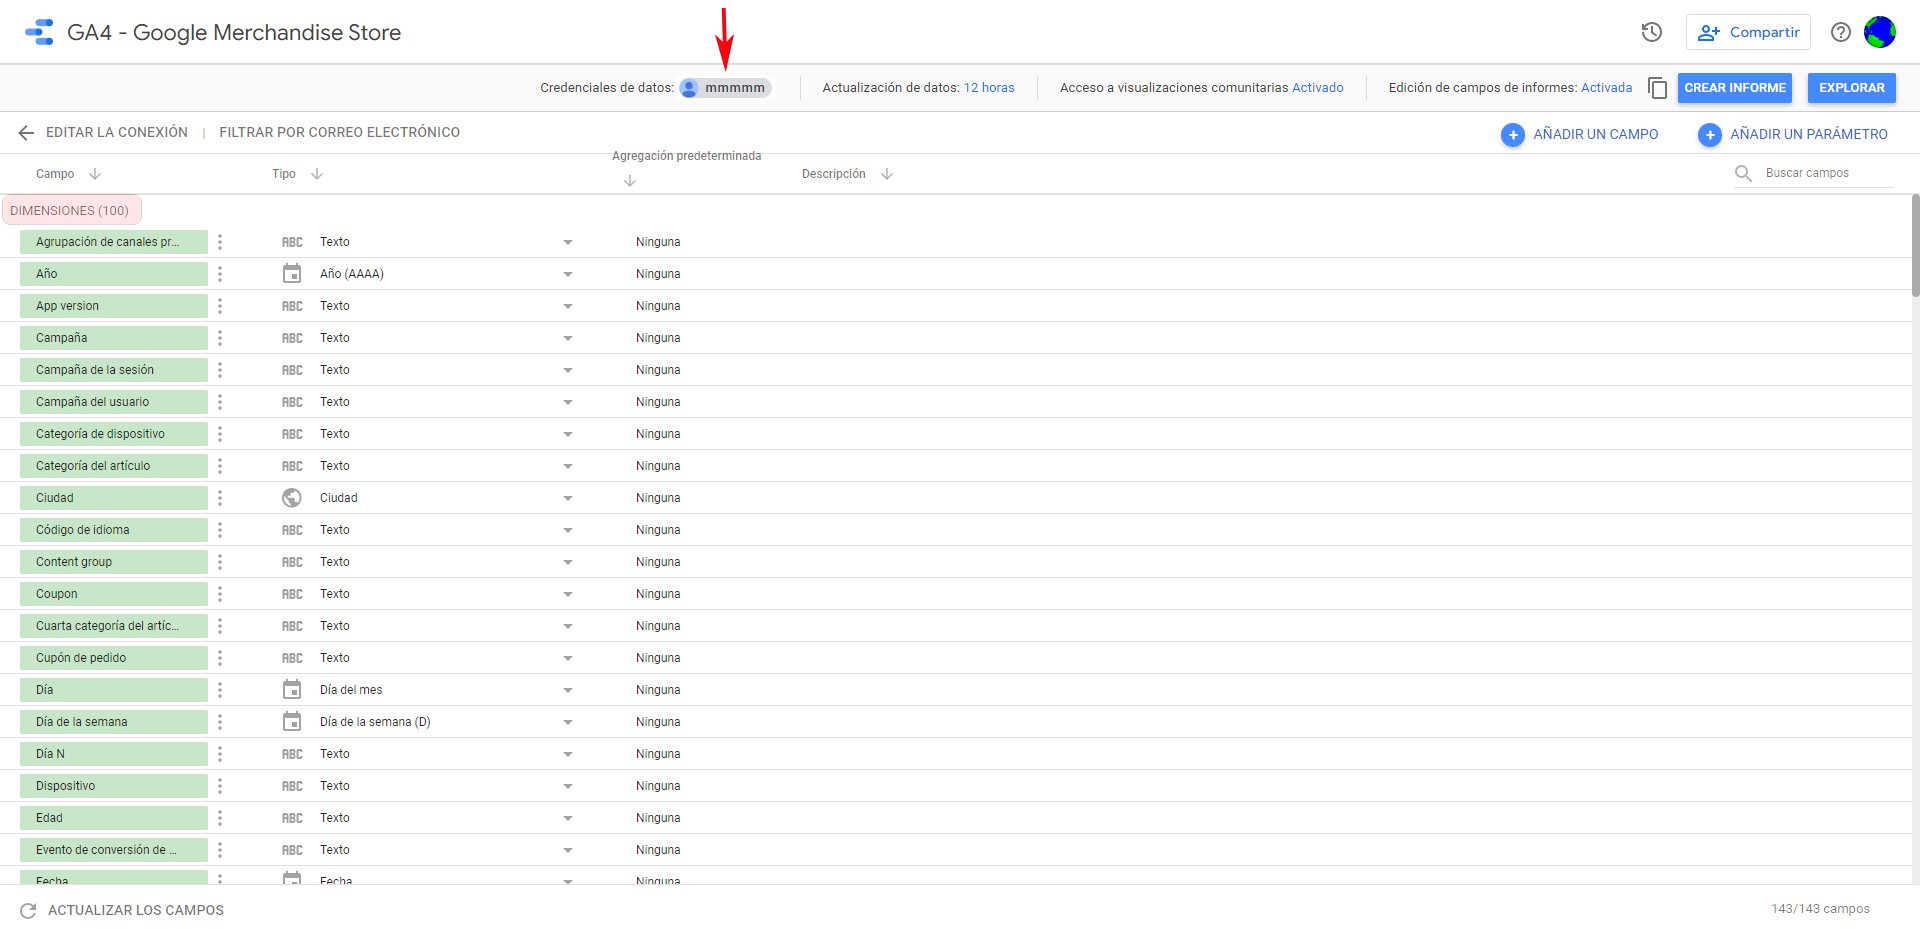
Task: Open three-dot menu for App version
Action: click(x=220, y=306)
